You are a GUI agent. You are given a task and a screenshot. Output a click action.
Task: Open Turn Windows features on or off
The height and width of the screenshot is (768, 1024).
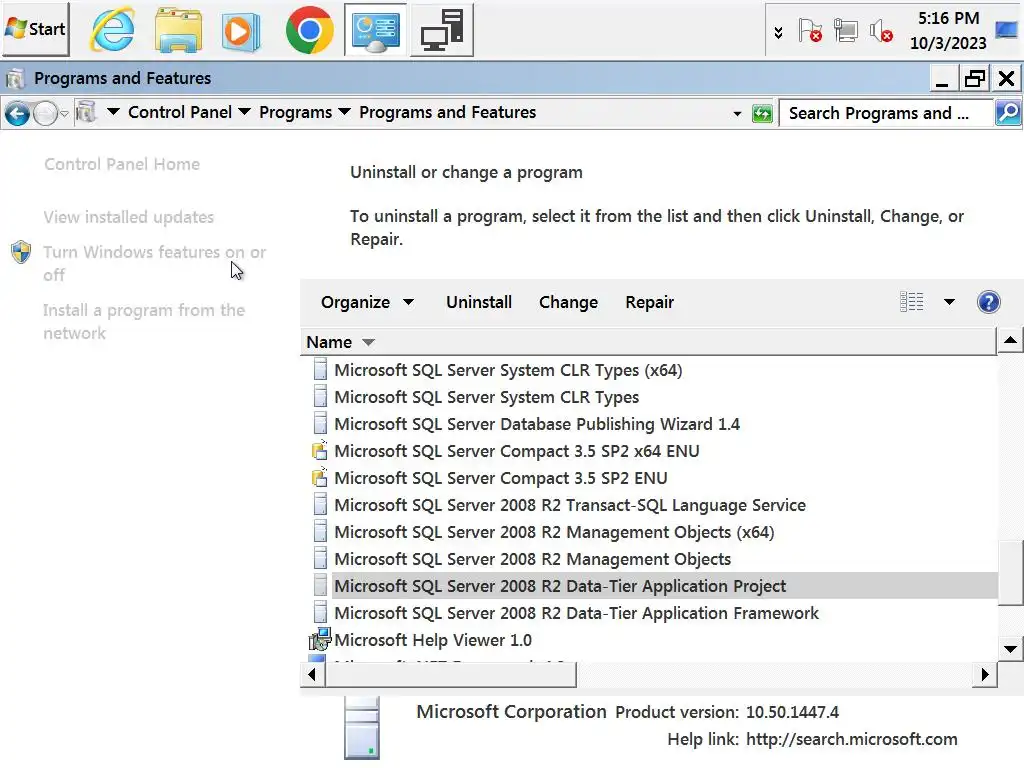pyautogui.click(x=154, y=263)
